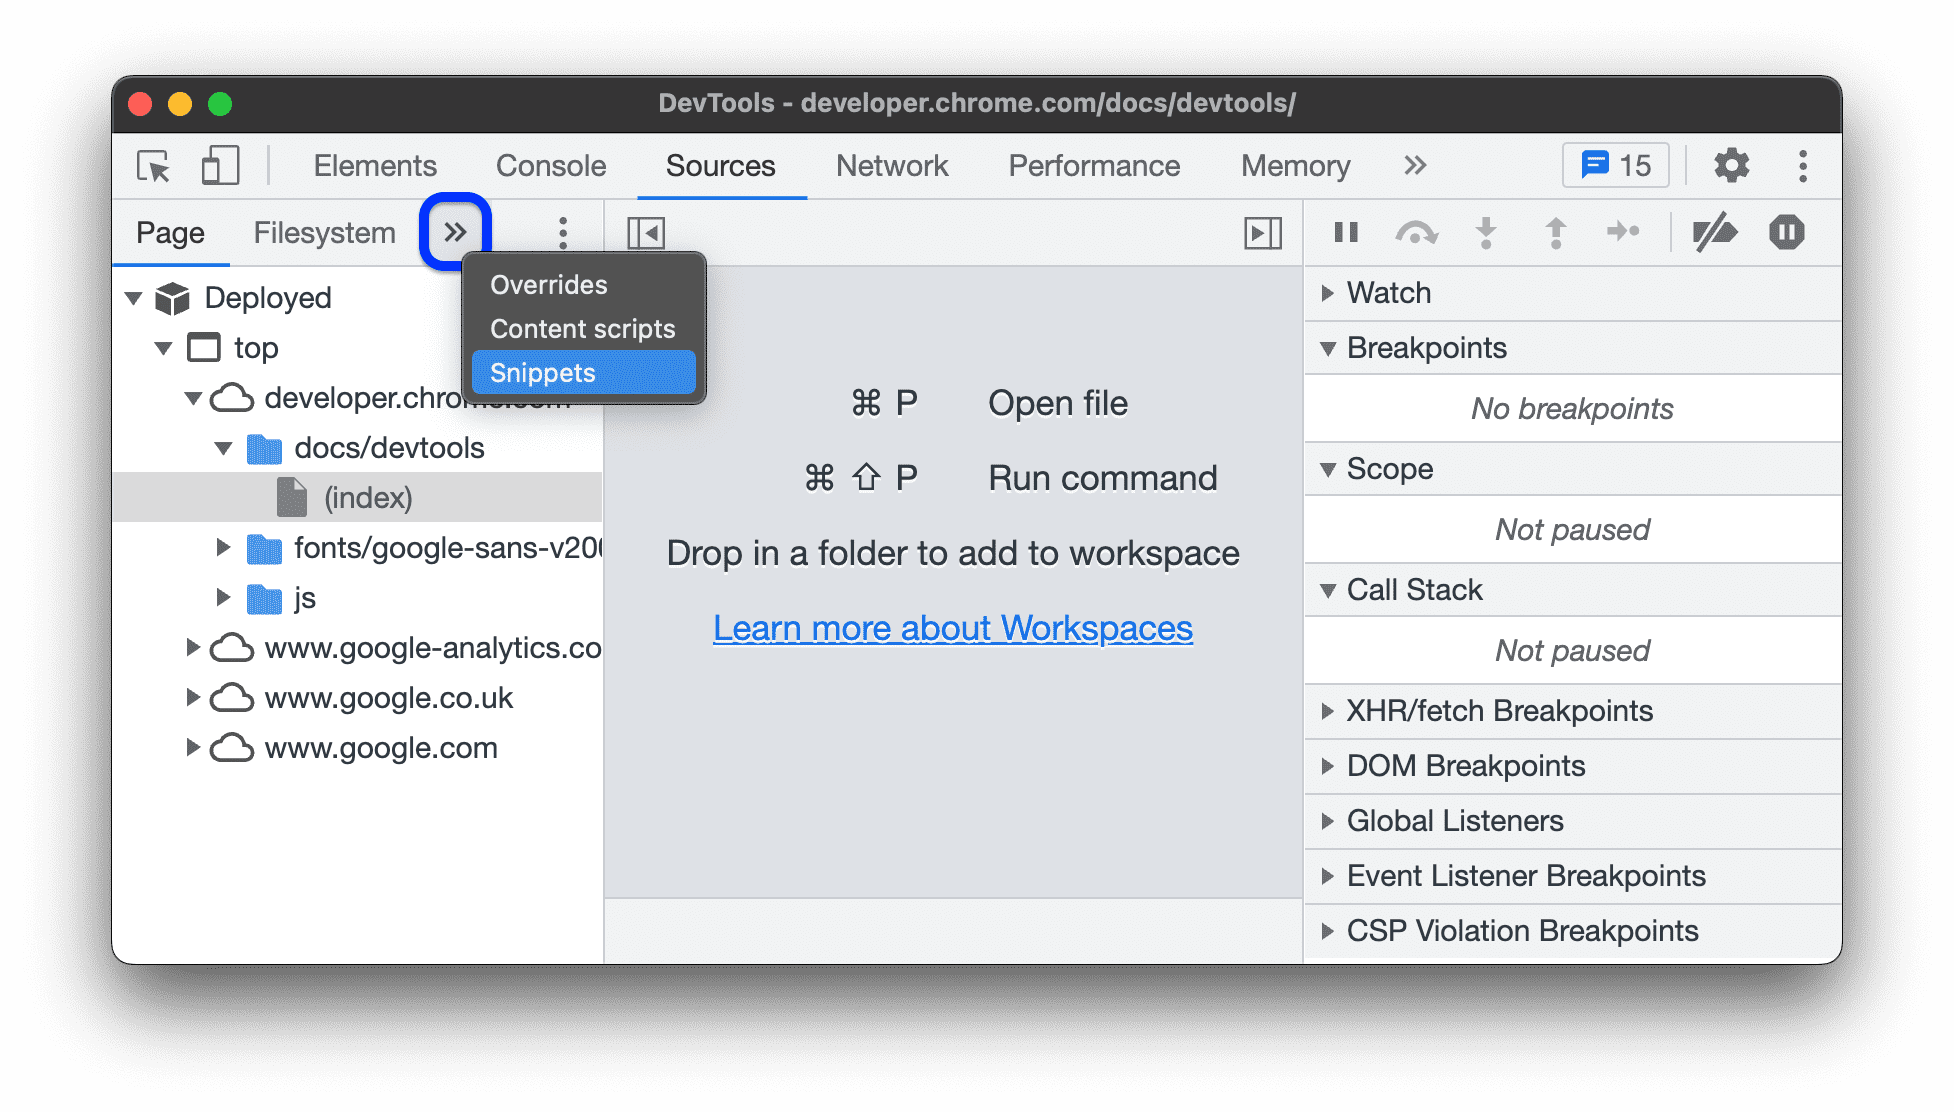1954x1112 pixels.
Task: Expand the fonts/google-sans-v20 folder
Action: 224,546
